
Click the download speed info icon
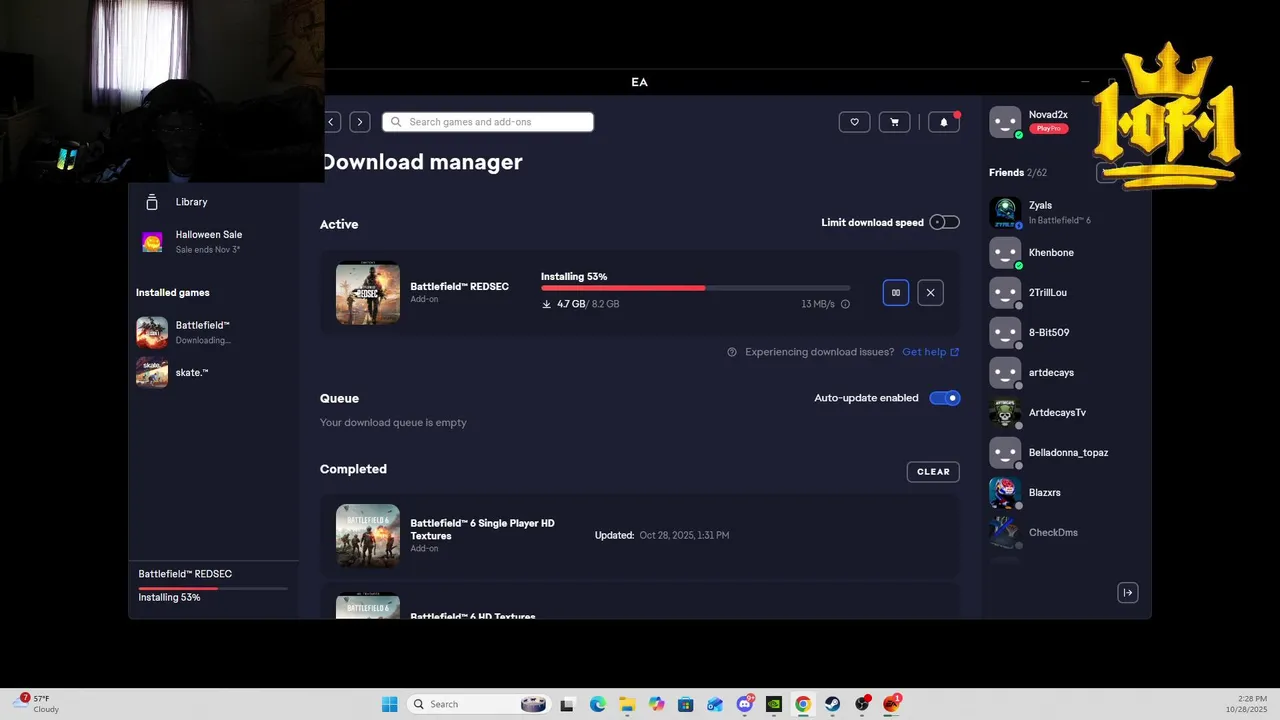tap(845, 304)
